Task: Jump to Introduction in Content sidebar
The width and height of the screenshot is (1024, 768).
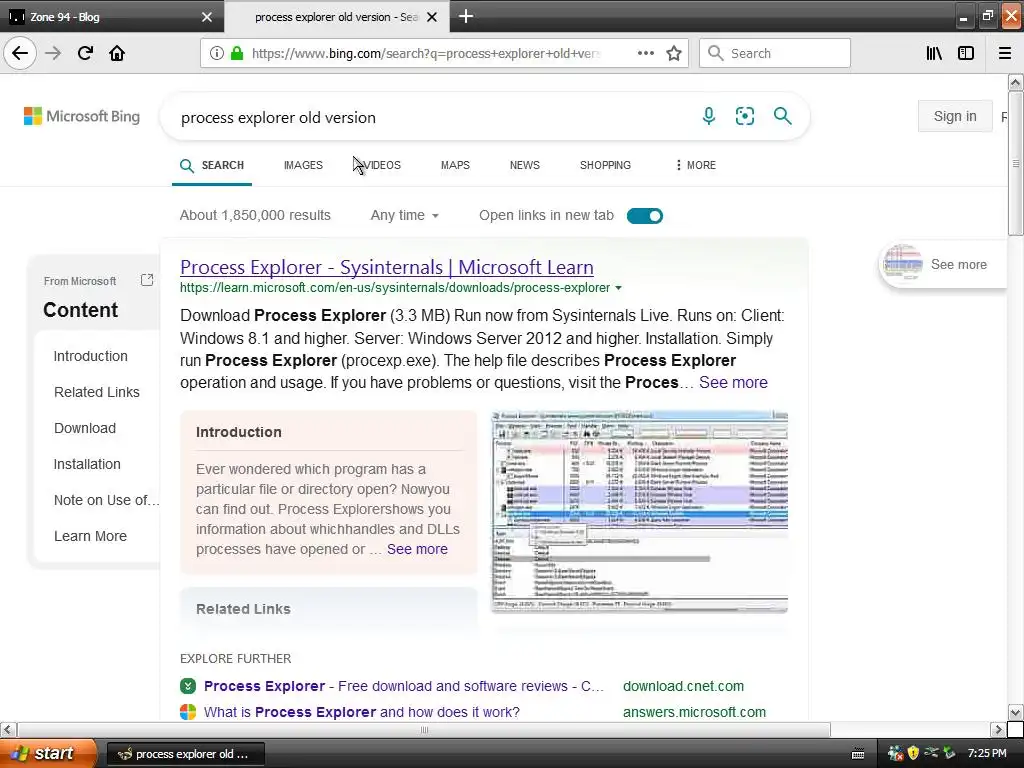Action: pyautogui.click(x=91, y=356)
